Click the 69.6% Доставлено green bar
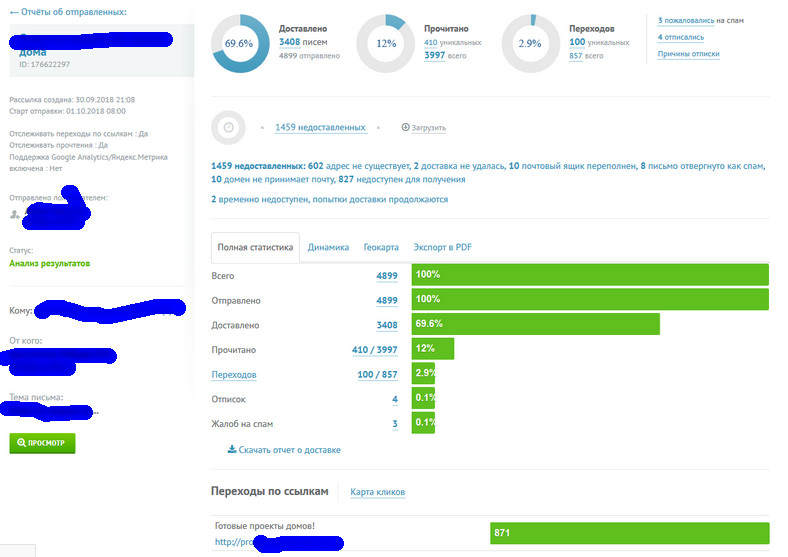 [536, 324]
